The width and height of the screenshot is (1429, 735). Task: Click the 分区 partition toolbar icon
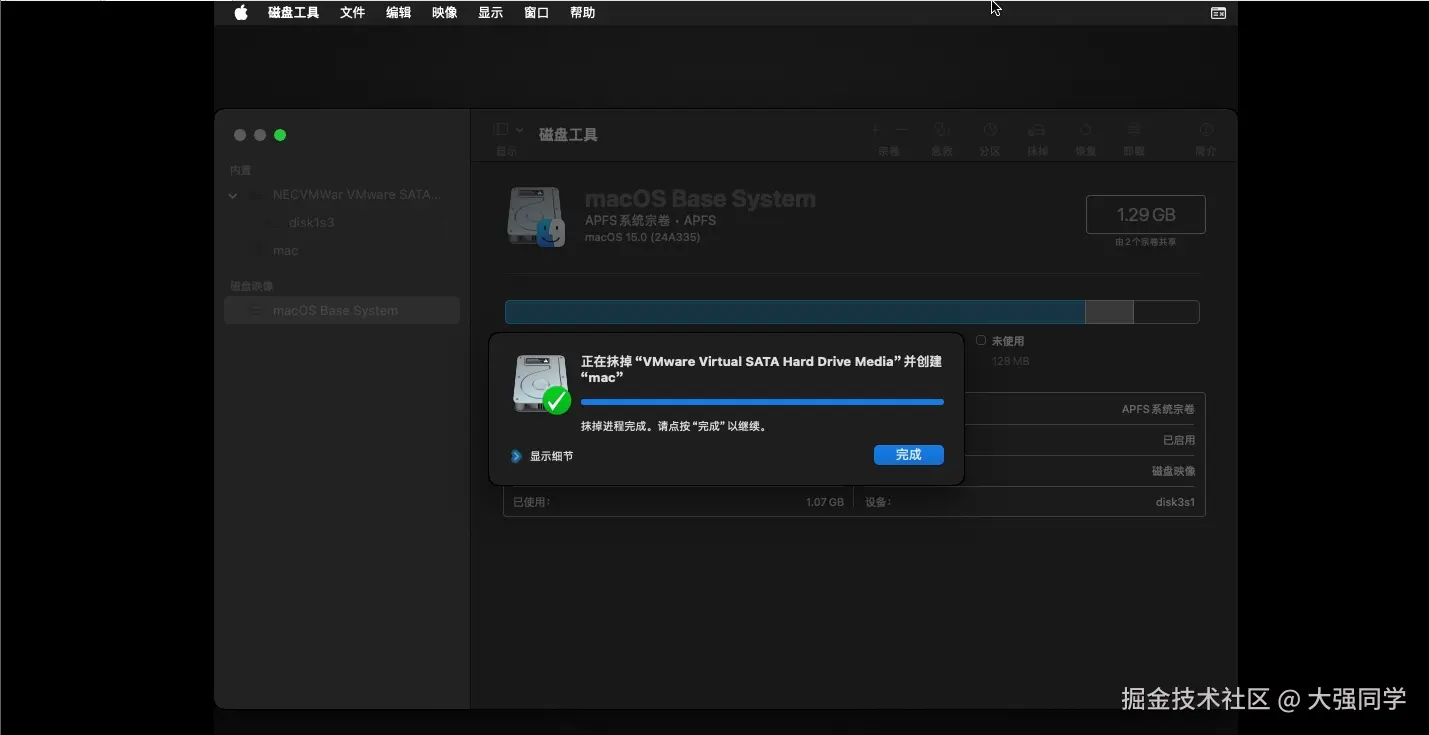pyautogui.click(x=990, y=130)
